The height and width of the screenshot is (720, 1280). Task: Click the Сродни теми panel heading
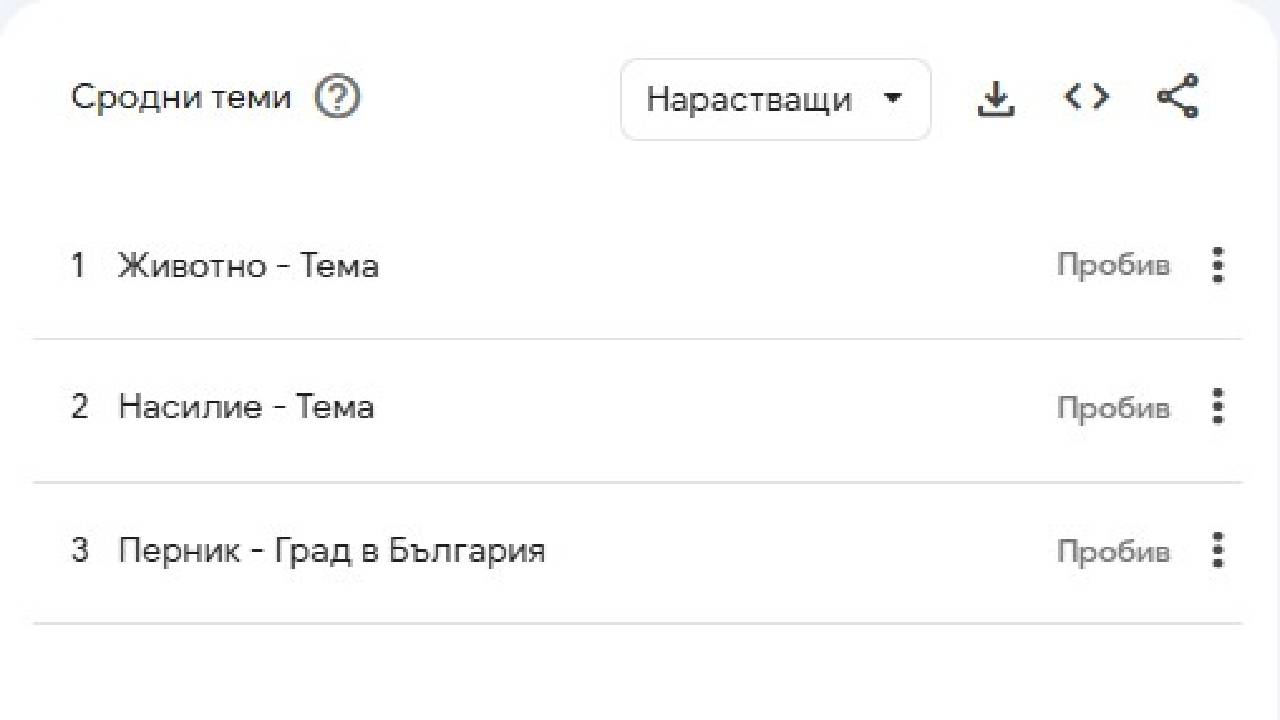point(180,97)
